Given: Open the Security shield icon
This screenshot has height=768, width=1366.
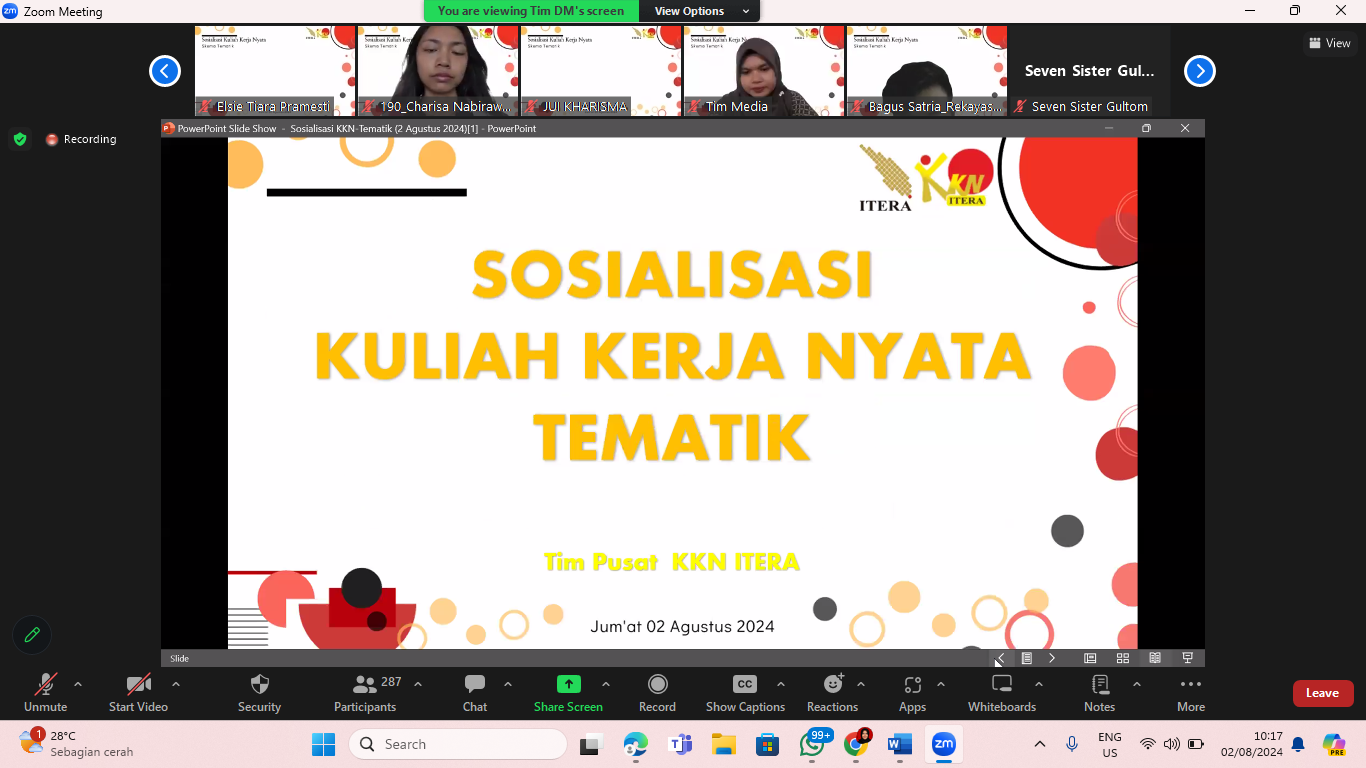Looking at the screenshot, I should pyautogui.click(x=259, y=685).
